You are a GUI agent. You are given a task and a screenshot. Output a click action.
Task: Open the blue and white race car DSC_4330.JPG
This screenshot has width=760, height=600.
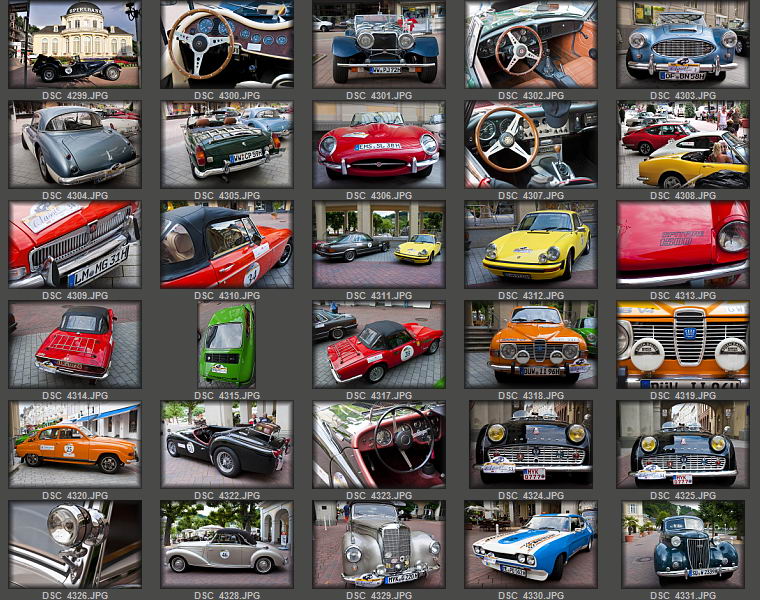(531, 544)
